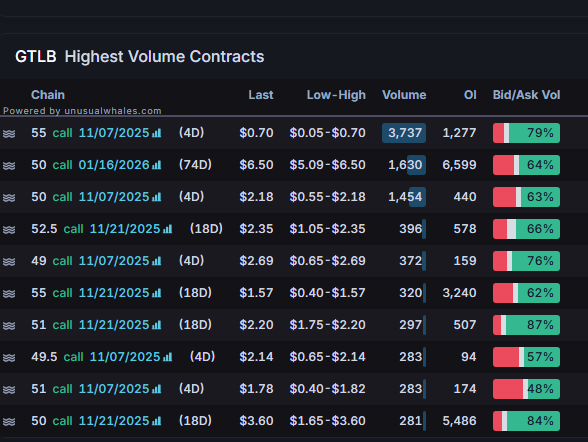The height and width of the screenshot is (442, 588).
Task: Click the 48% bid/ask volume bar
Action: click(x=526, y=389)
